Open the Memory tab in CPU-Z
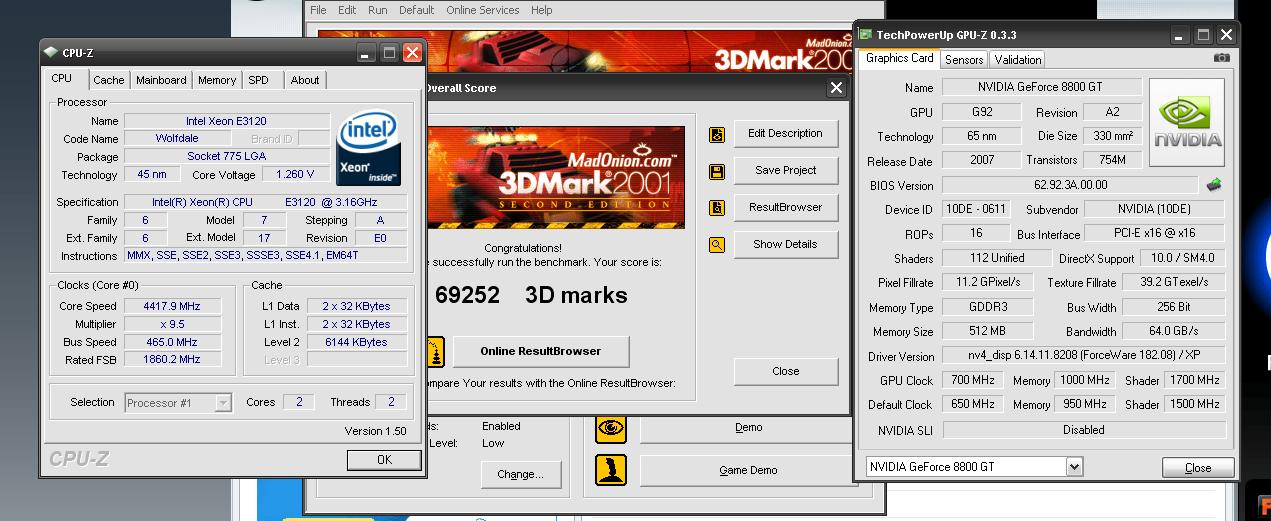 coord(217,80)
